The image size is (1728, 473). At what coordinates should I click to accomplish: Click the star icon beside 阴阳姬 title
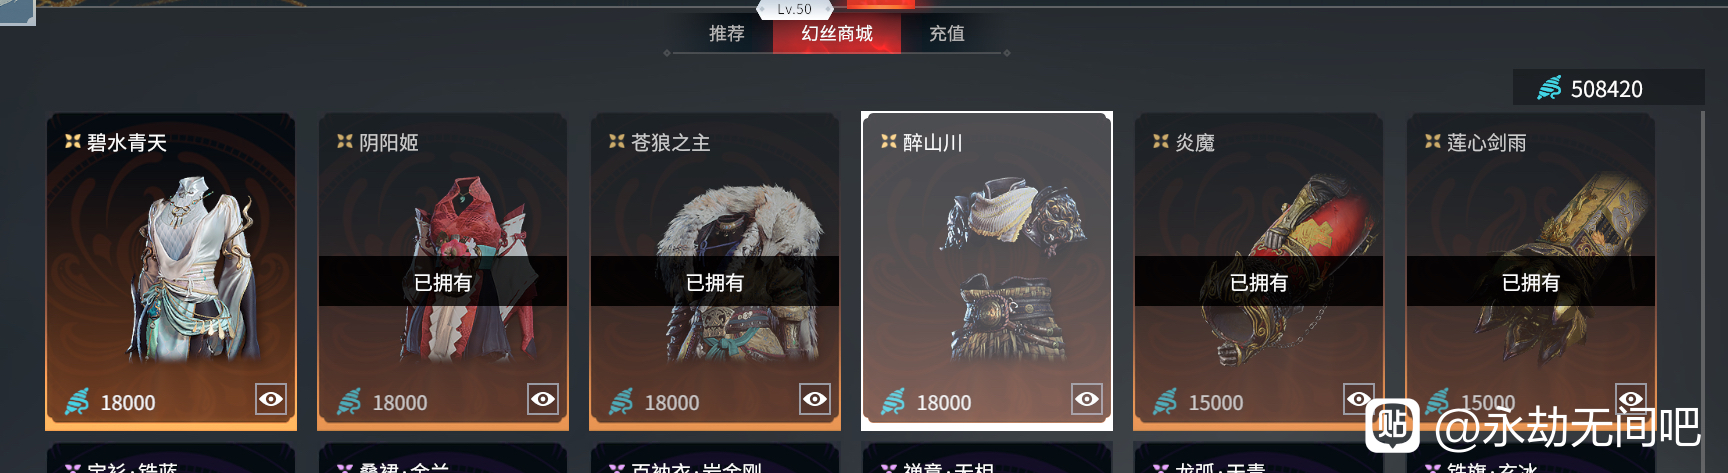point(344,142)
